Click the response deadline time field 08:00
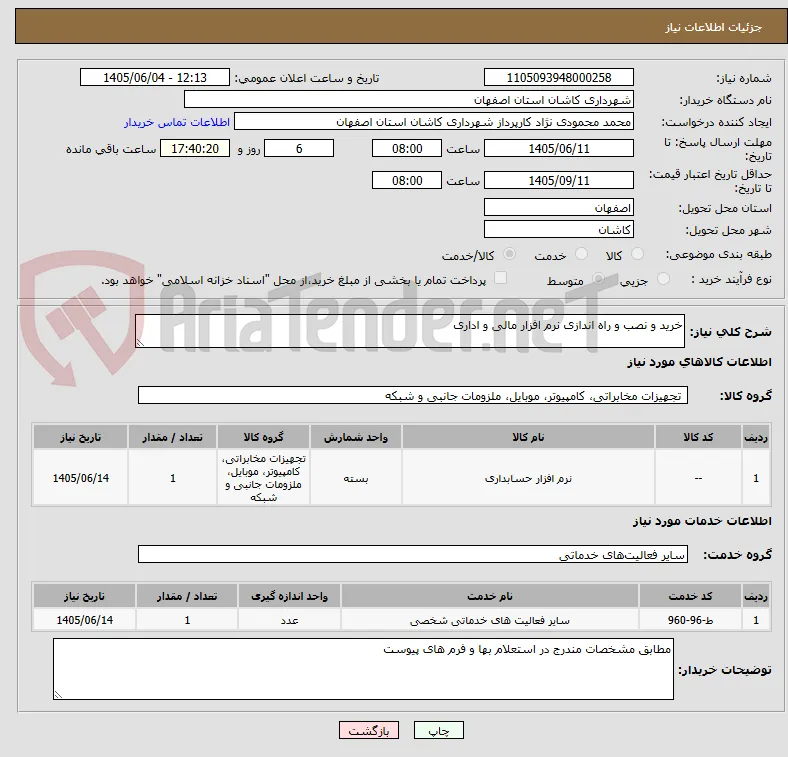Image resolution: width=788 pixels, height=757 pixels. click(x=407, y=148)
